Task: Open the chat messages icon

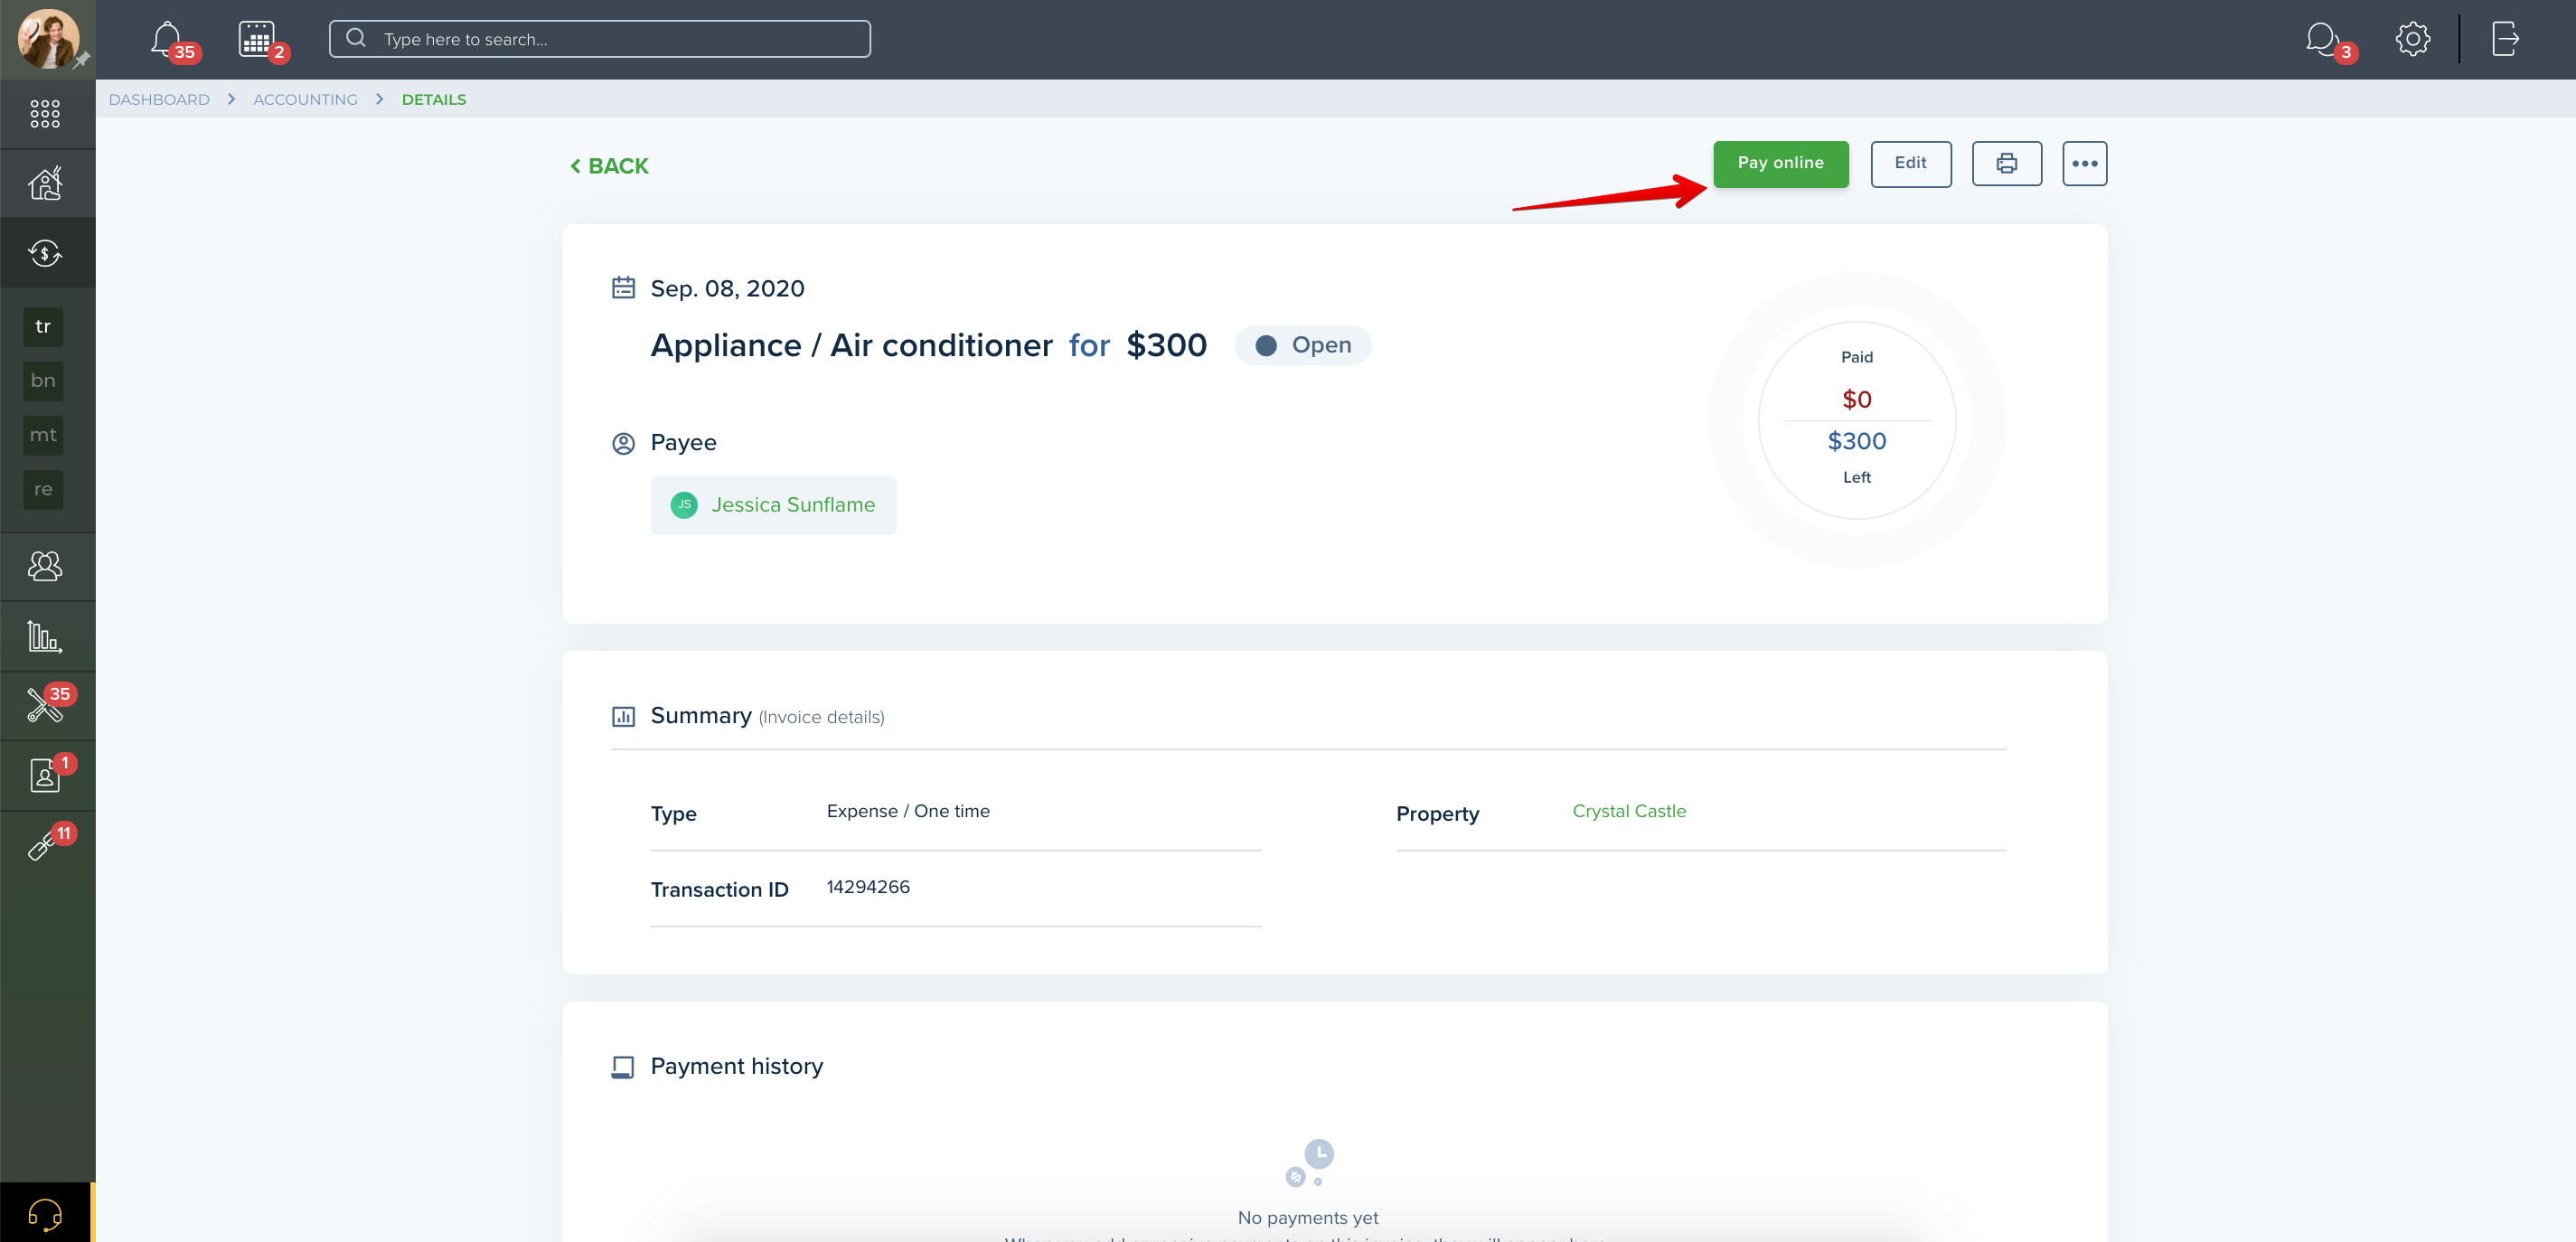Action: (2322, 39)
